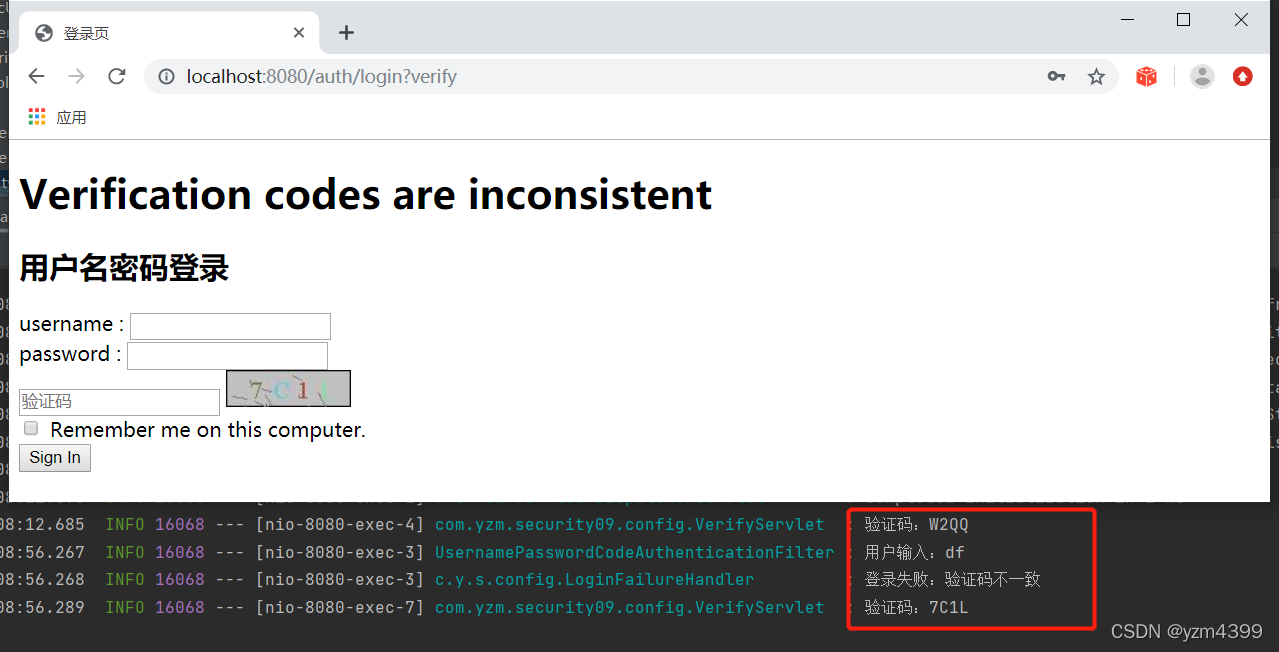Click the address bar URL

coord(321,77)
